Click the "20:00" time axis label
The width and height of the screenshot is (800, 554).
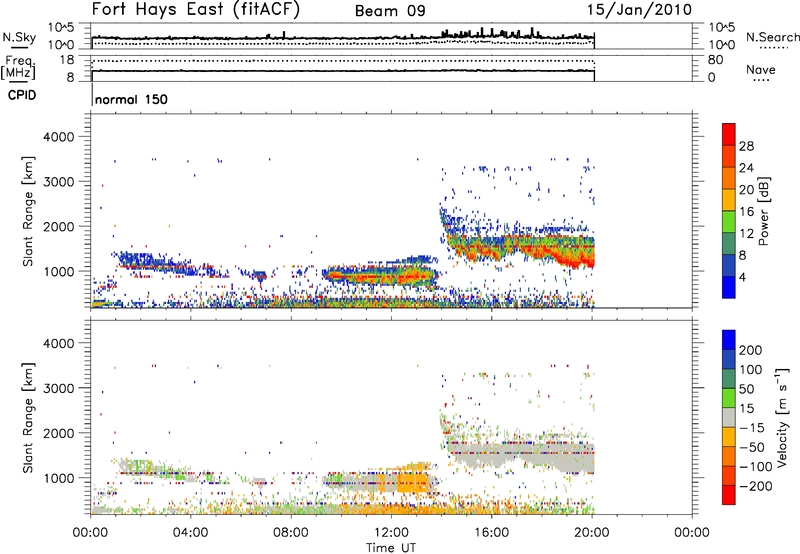pos(591,533)
